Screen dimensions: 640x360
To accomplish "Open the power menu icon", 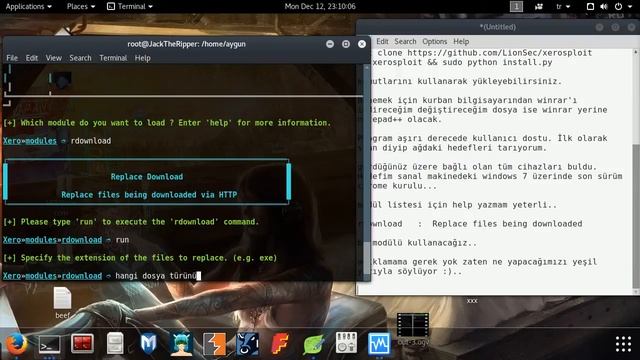I will click(x=619, y=7).
